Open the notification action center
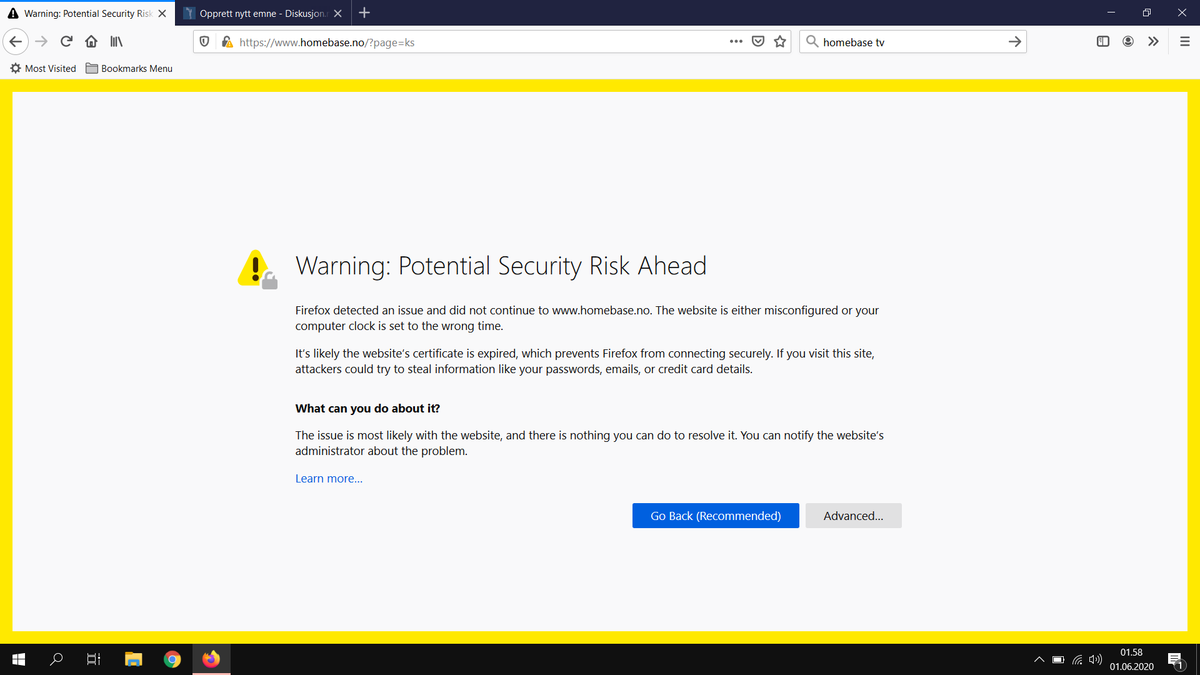This screenshot has height=675, width=1200. click(x=1176, y=659)
